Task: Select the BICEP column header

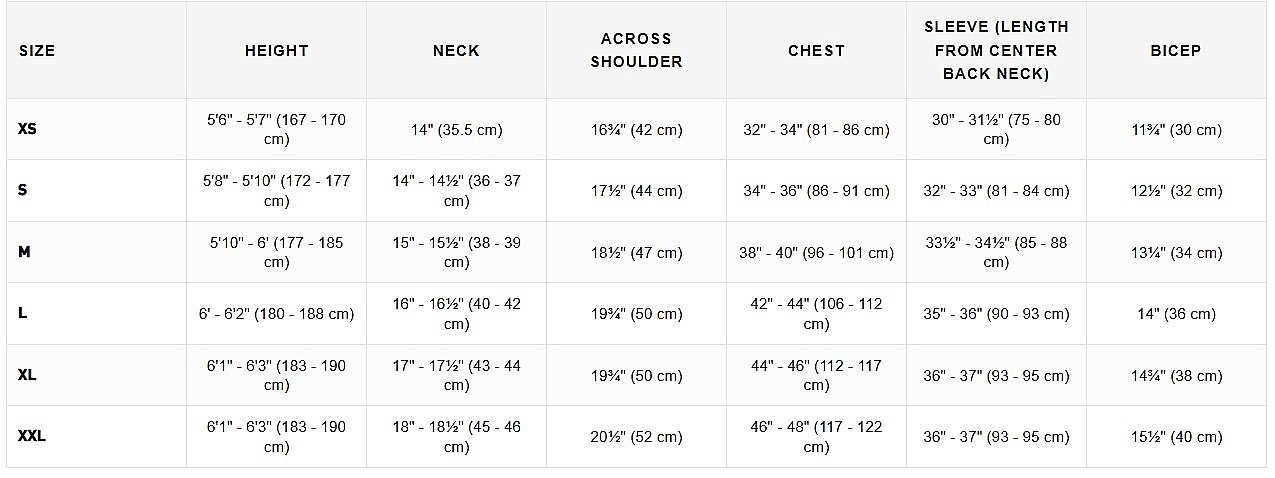Action: pyautogui.click(x=1175, y=51)
